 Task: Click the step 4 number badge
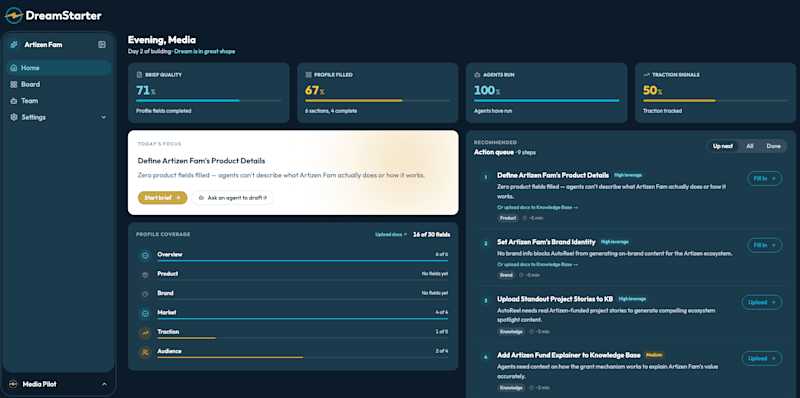coord(485,357)
